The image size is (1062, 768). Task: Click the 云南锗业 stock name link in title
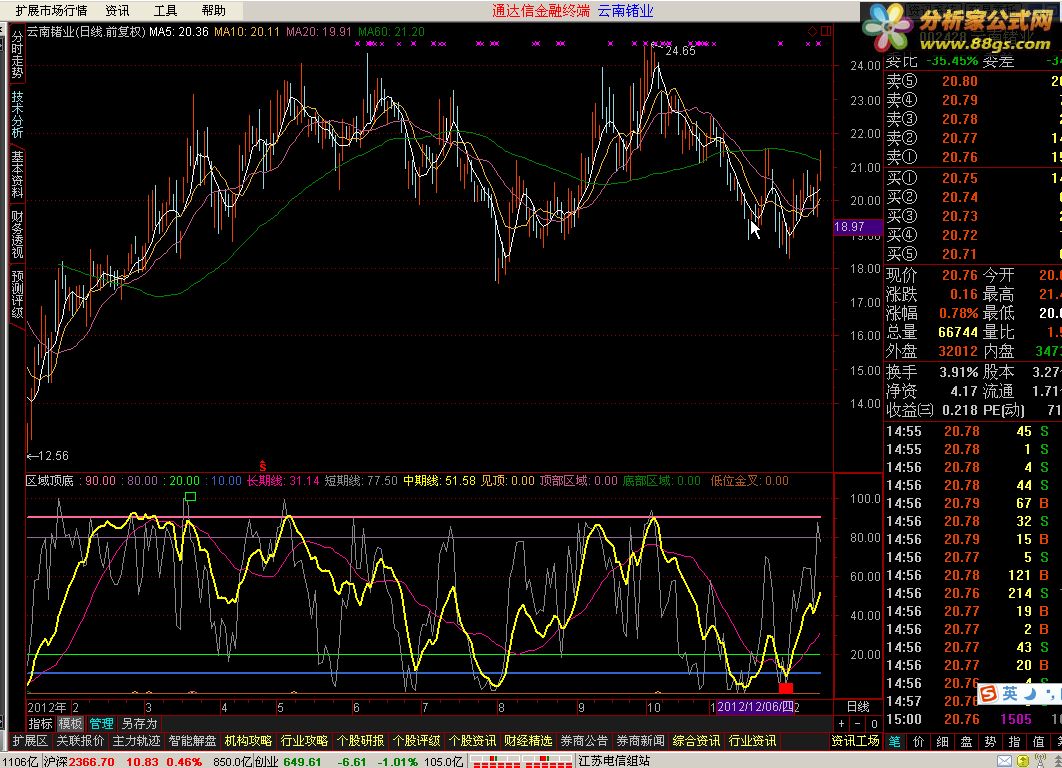pos(624,10)
